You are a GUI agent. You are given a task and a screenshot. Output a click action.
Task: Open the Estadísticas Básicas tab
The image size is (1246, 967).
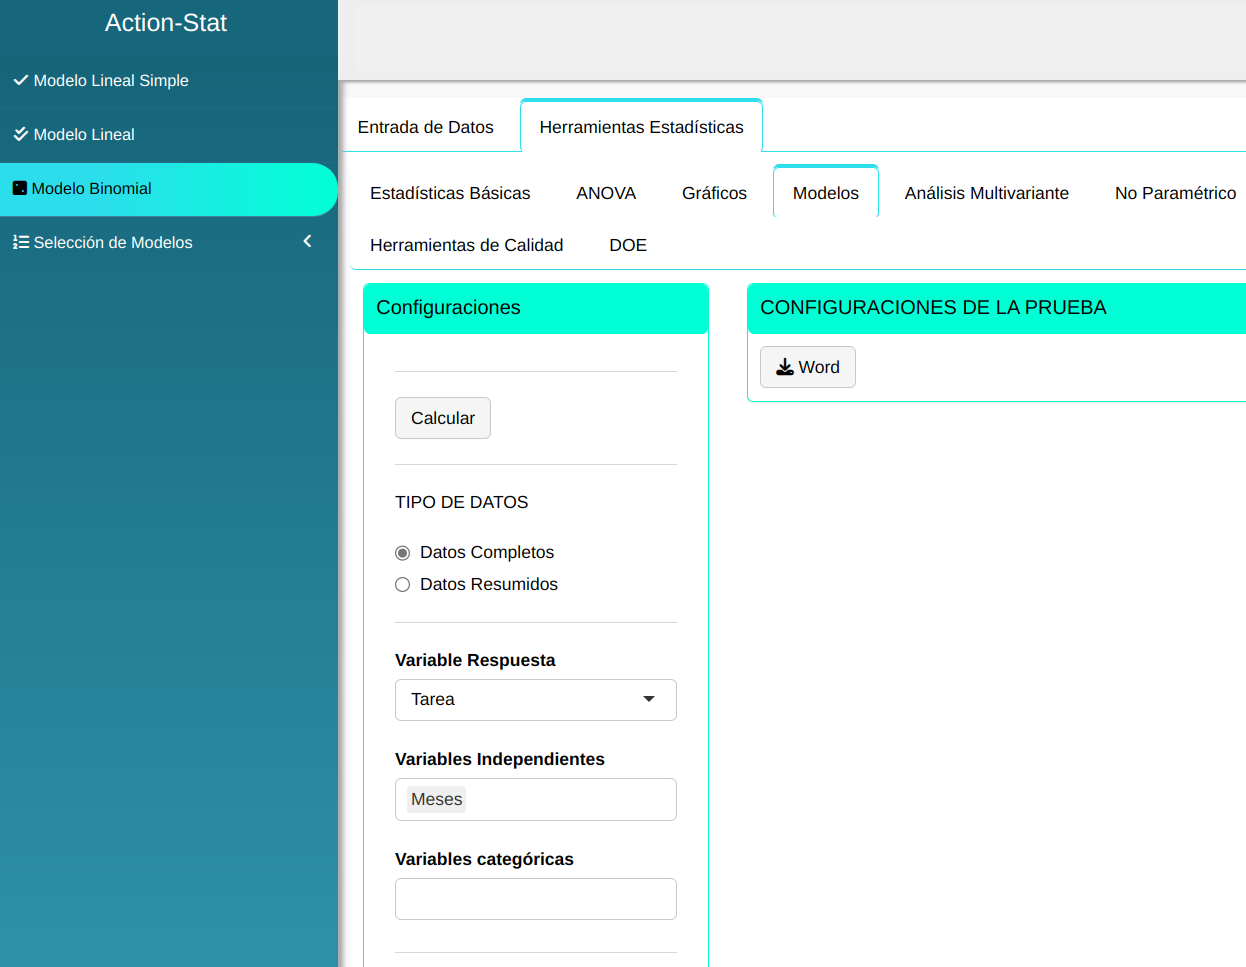(x=450, y=193)
